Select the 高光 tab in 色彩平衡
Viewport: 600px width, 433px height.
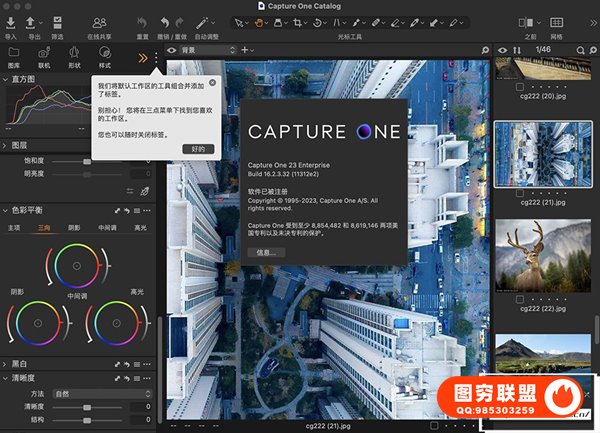point(139,227)
